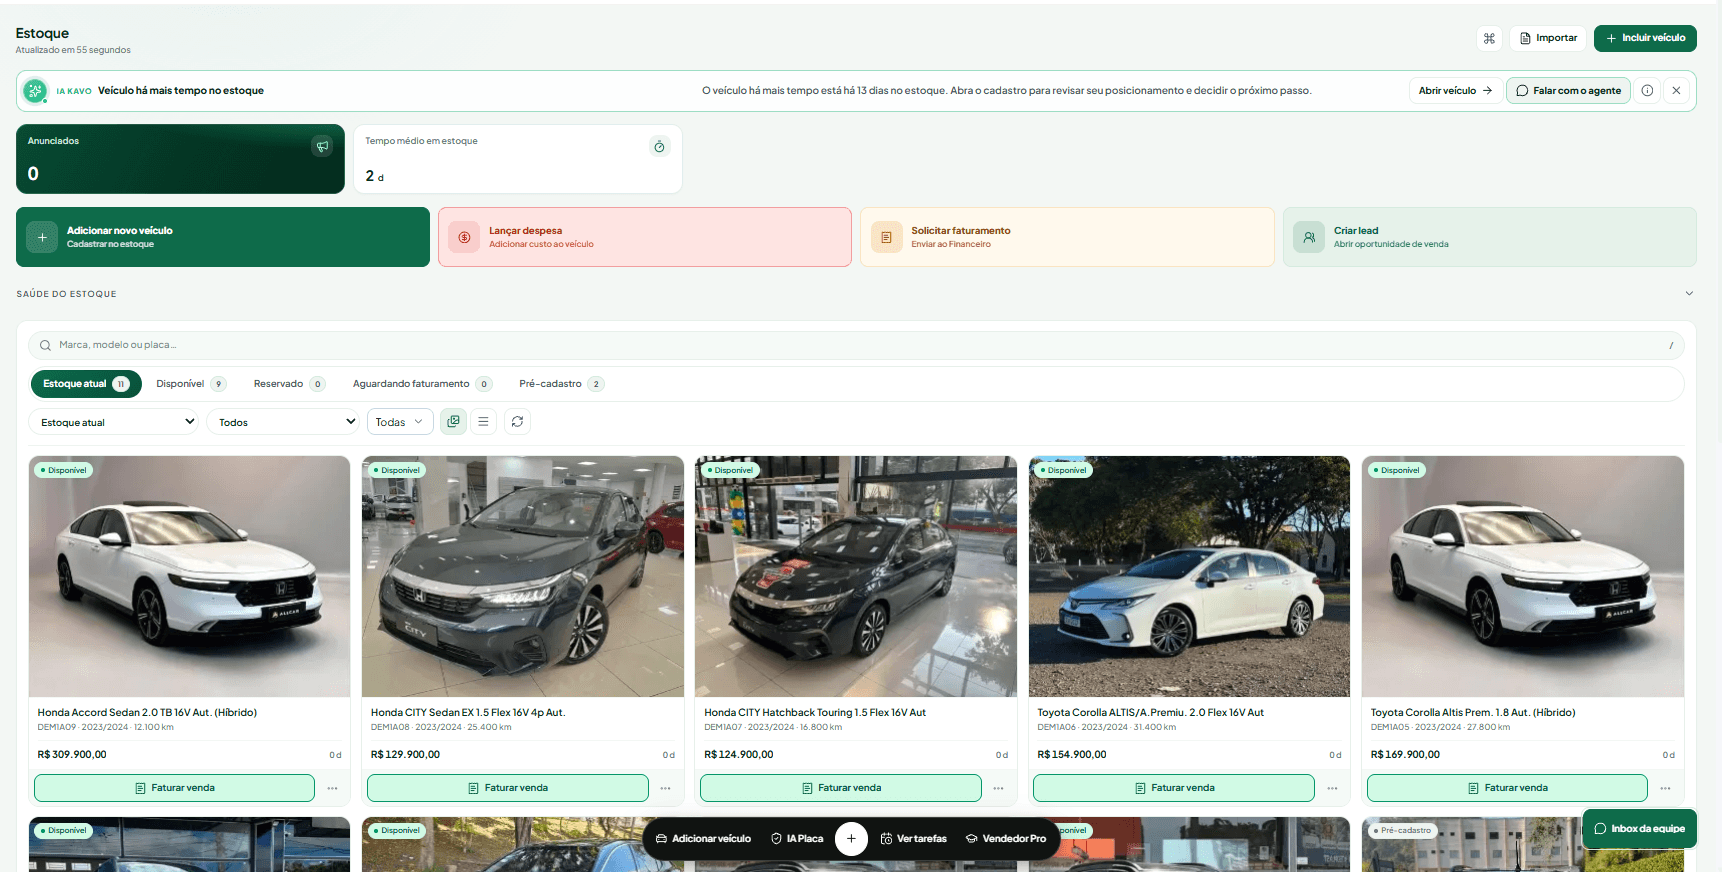Click the info icon in the IA Kavo banner

[x=1647, y=91]
